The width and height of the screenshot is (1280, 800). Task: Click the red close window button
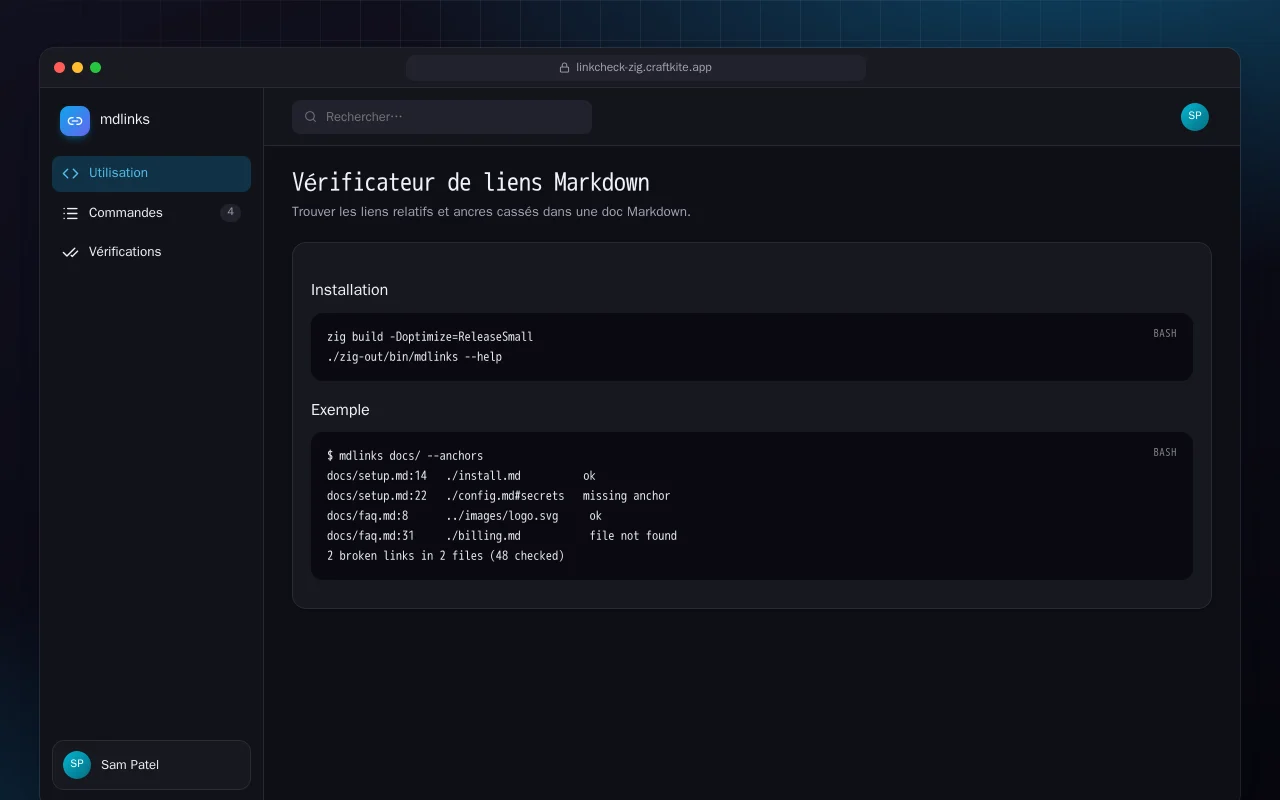point(60,68)
